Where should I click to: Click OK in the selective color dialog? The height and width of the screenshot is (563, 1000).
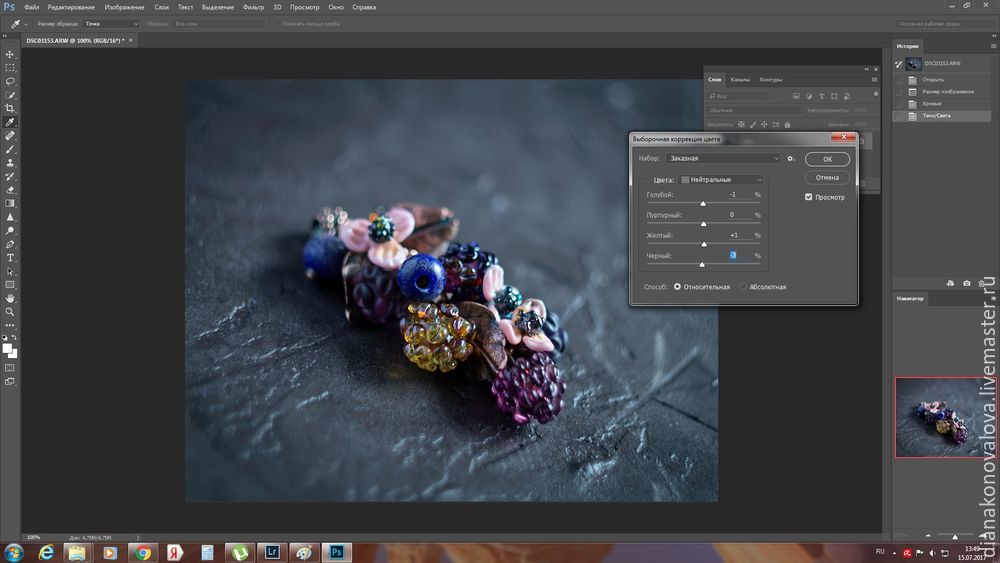828,159
